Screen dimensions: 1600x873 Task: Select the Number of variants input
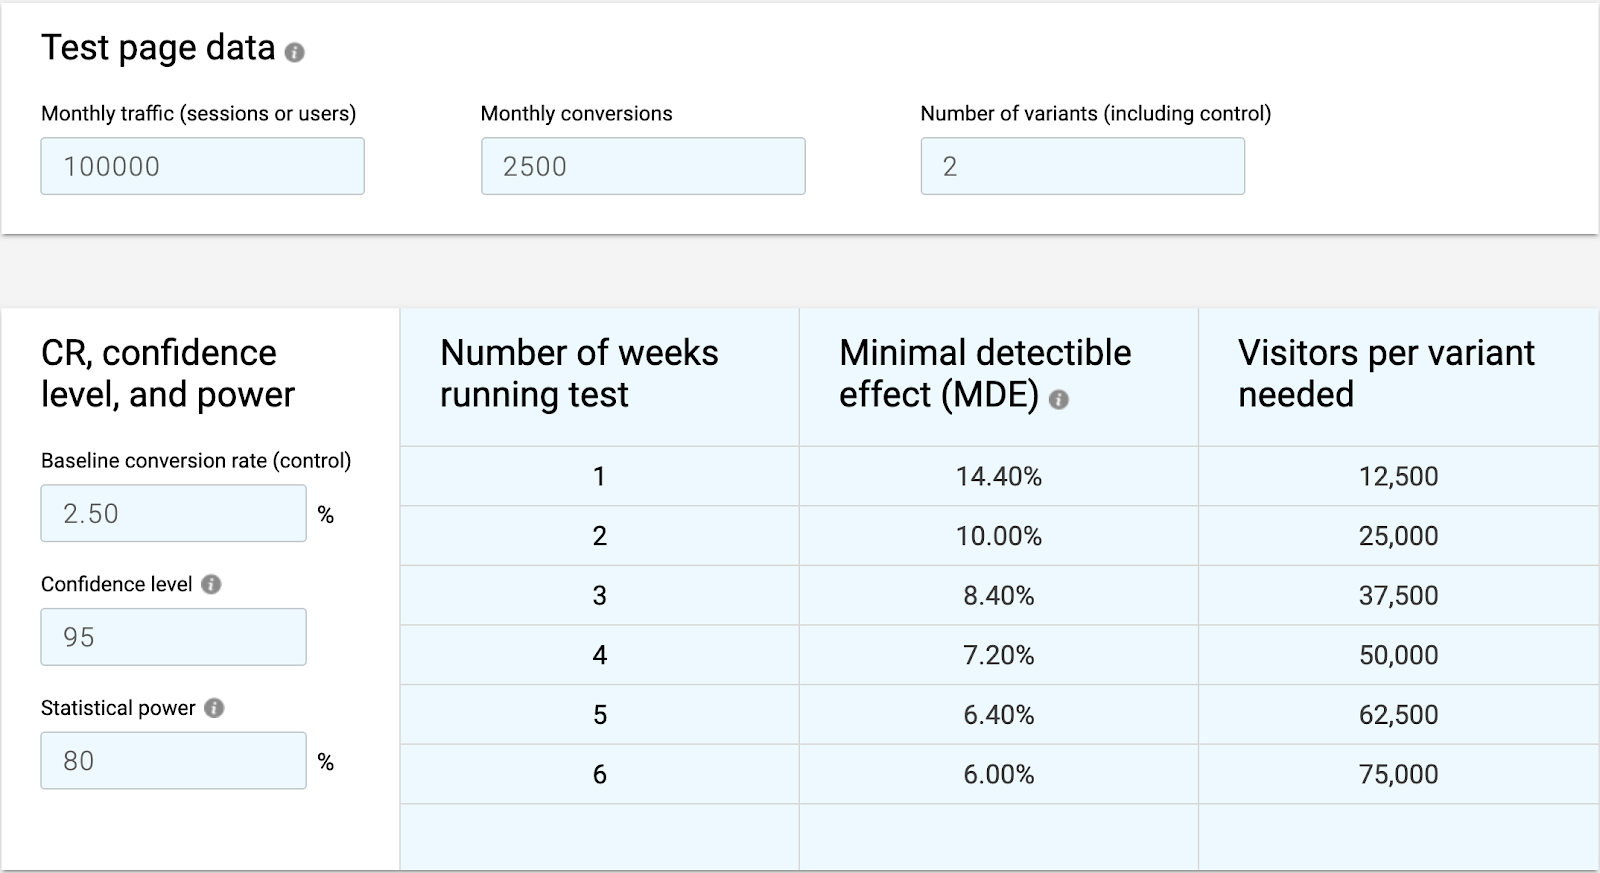point(1082,166)
